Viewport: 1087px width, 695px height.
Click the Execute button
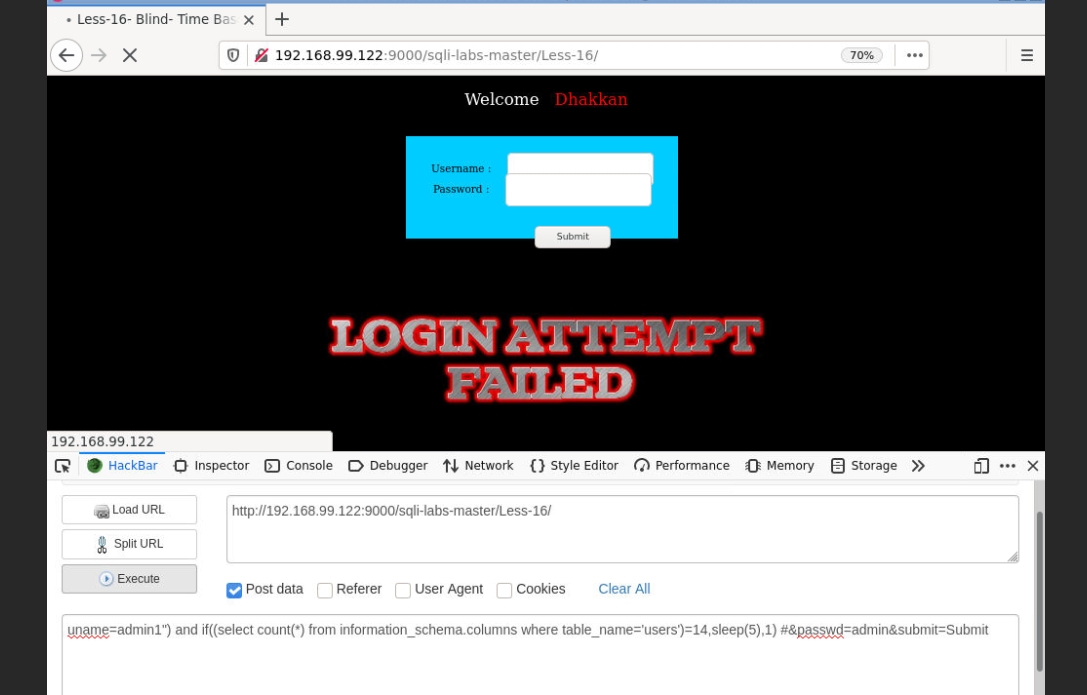[x=130, y=579]
